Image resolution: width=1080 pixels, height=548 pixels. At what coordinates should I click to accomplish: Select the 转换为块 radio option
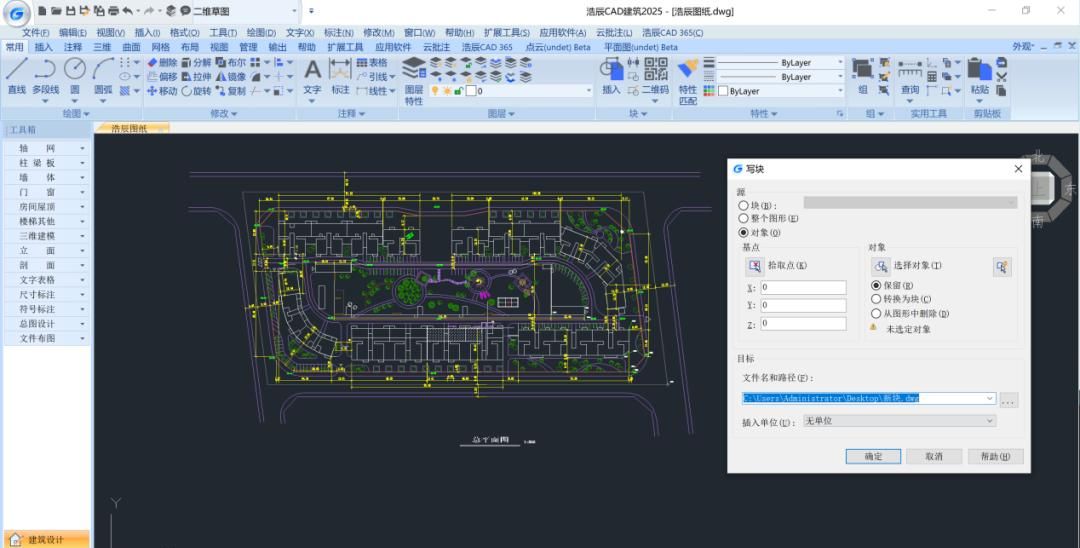877,299
